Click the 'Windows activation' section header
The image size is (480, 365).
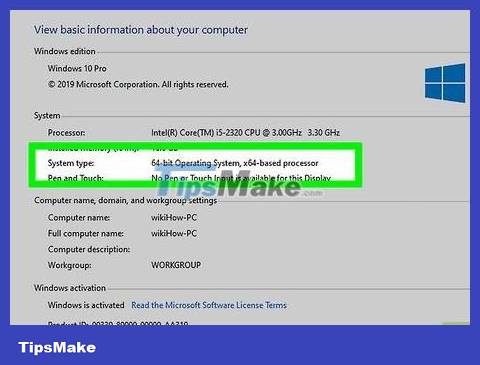tap(70, 288)
